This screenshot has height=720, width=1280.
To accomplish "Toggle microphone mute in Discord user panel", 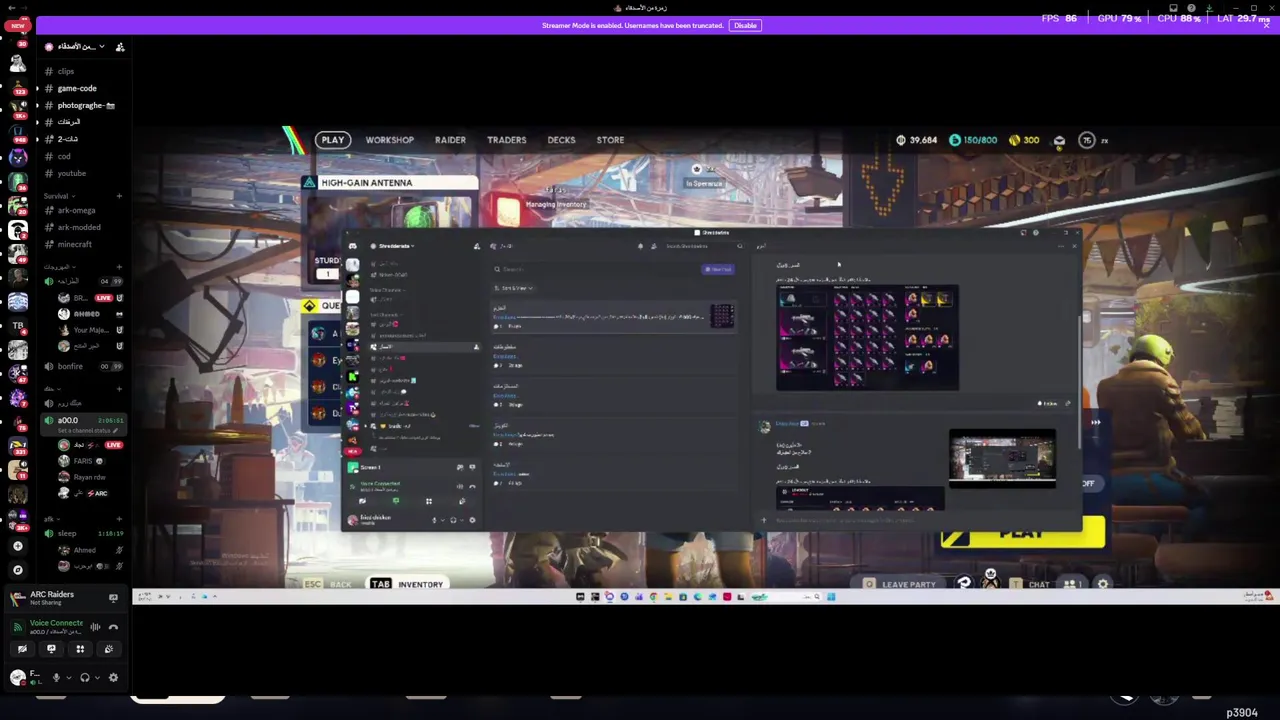I will [56, 678].
